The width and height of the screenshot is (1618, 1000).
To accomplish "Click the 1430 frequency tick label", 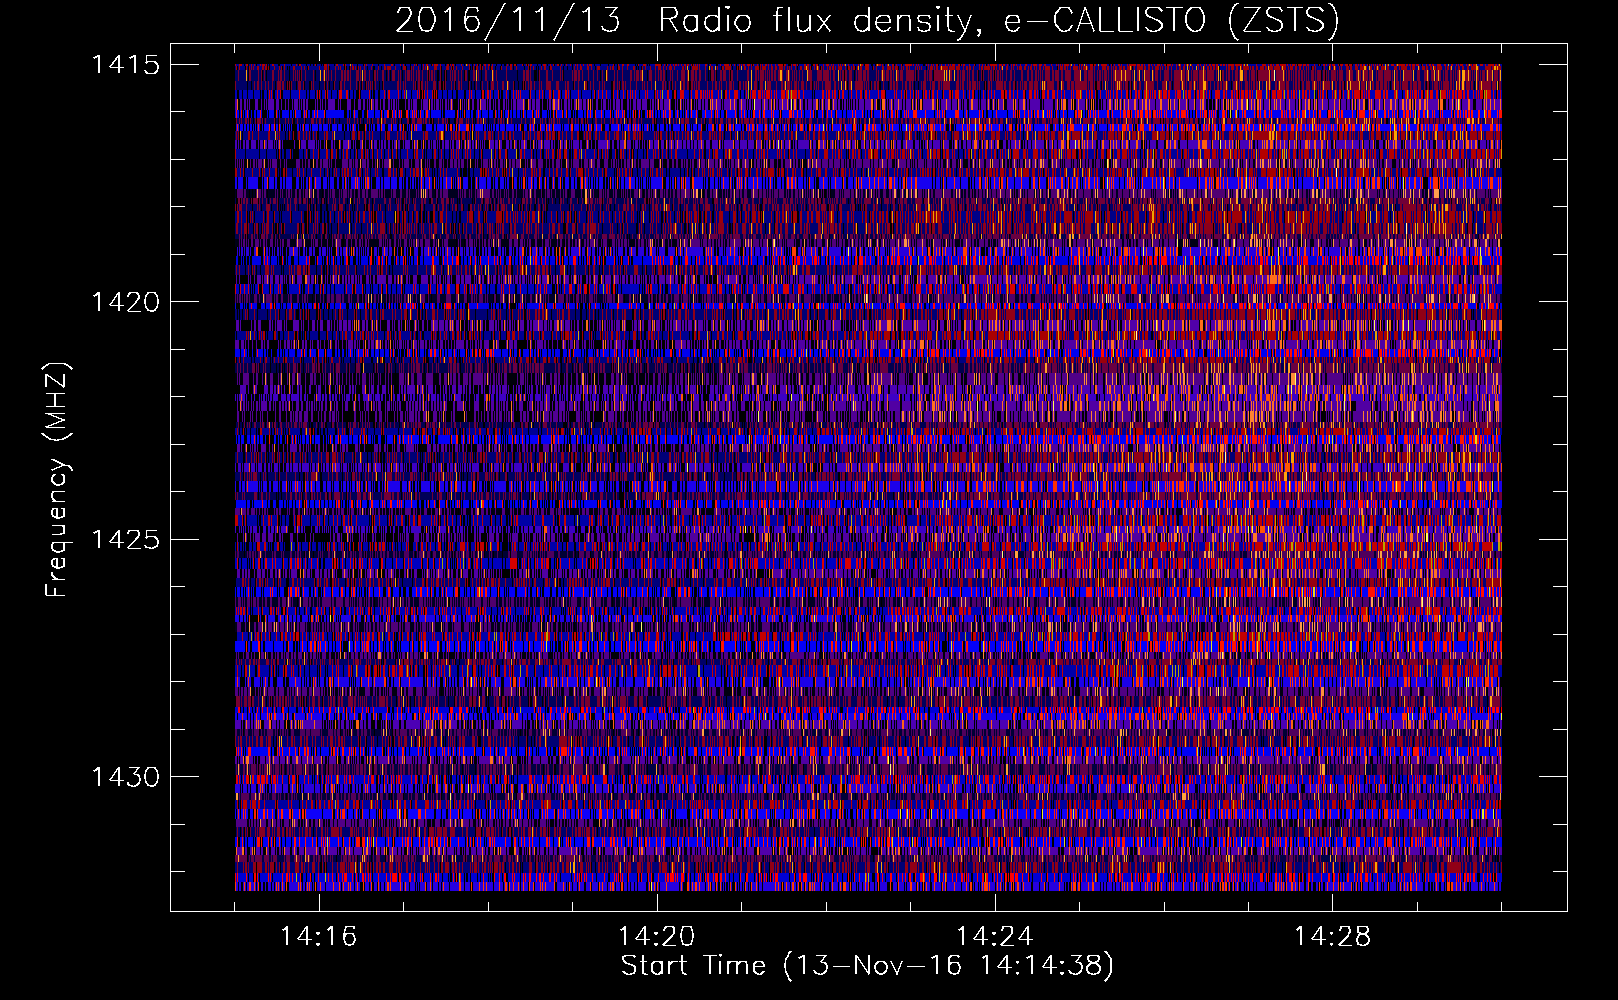I will coord(125,777).
